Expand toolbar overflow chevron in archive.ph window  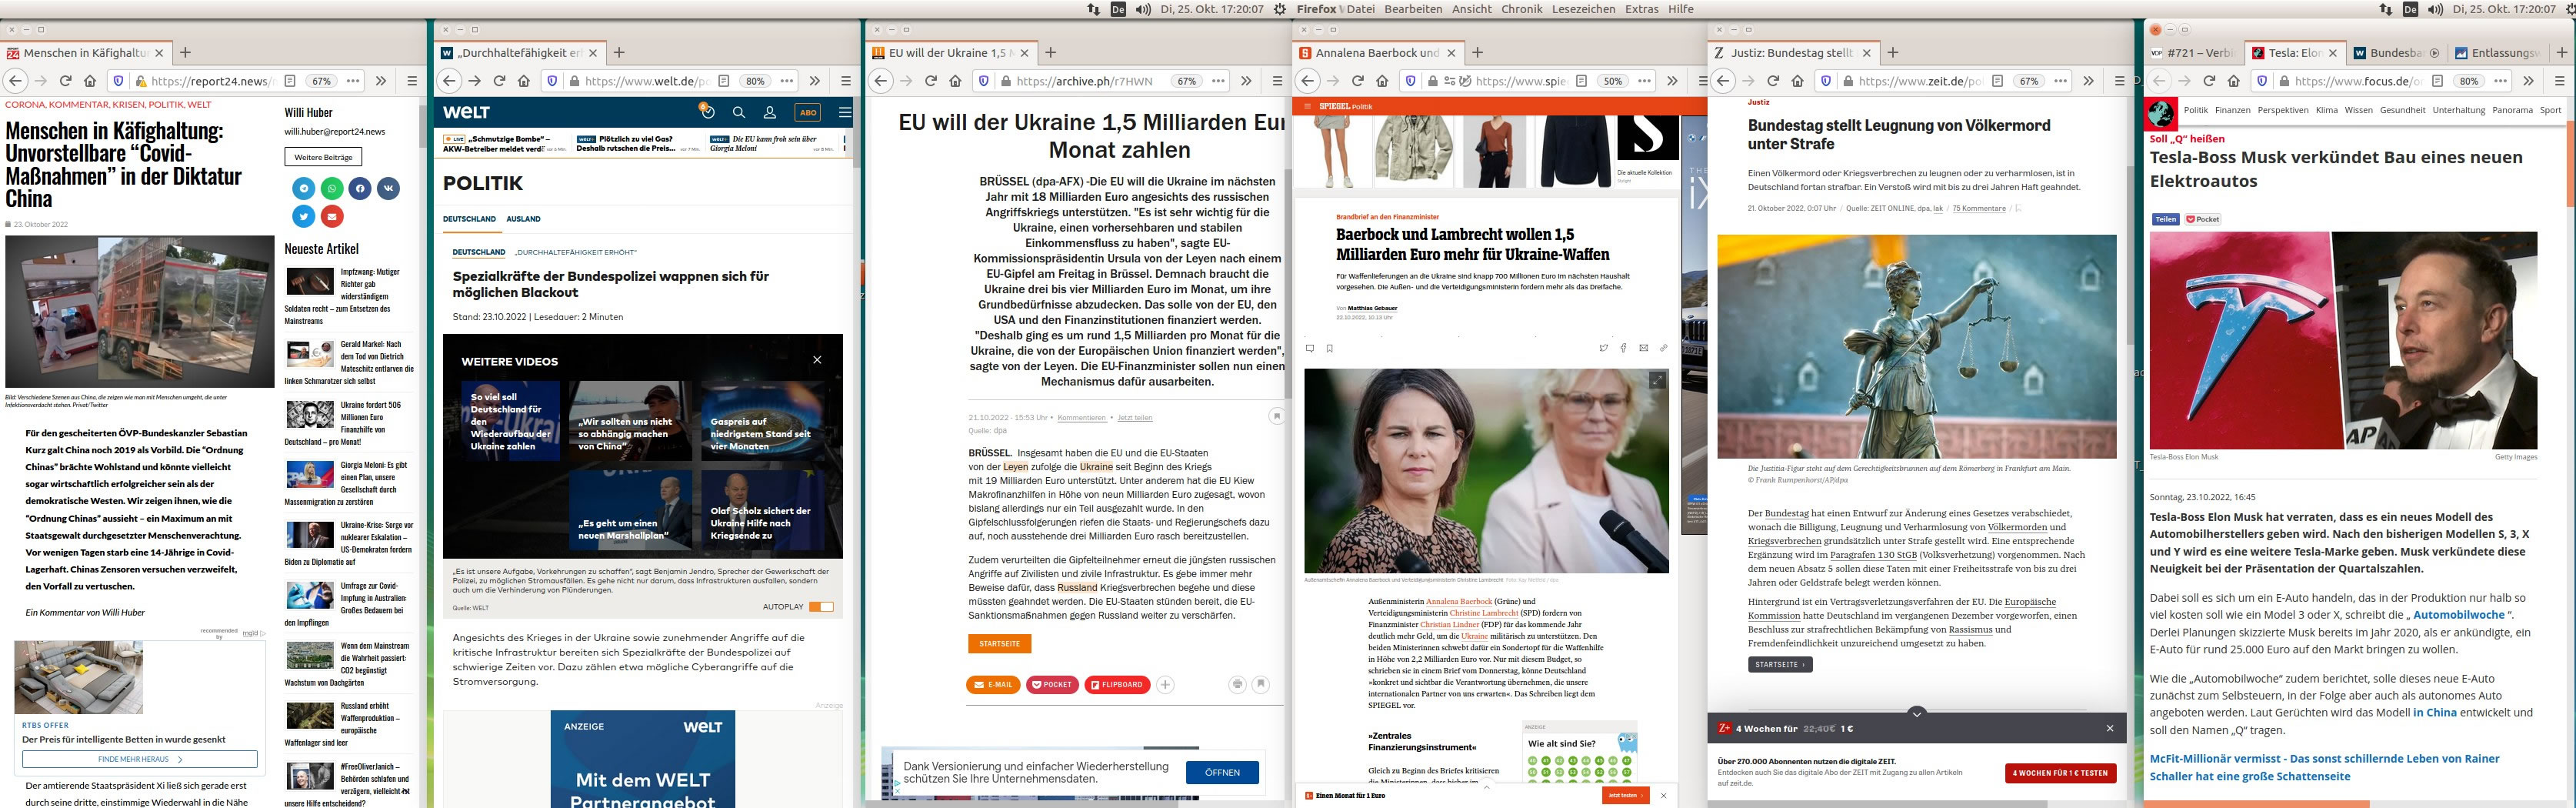tap(1246, 81)
